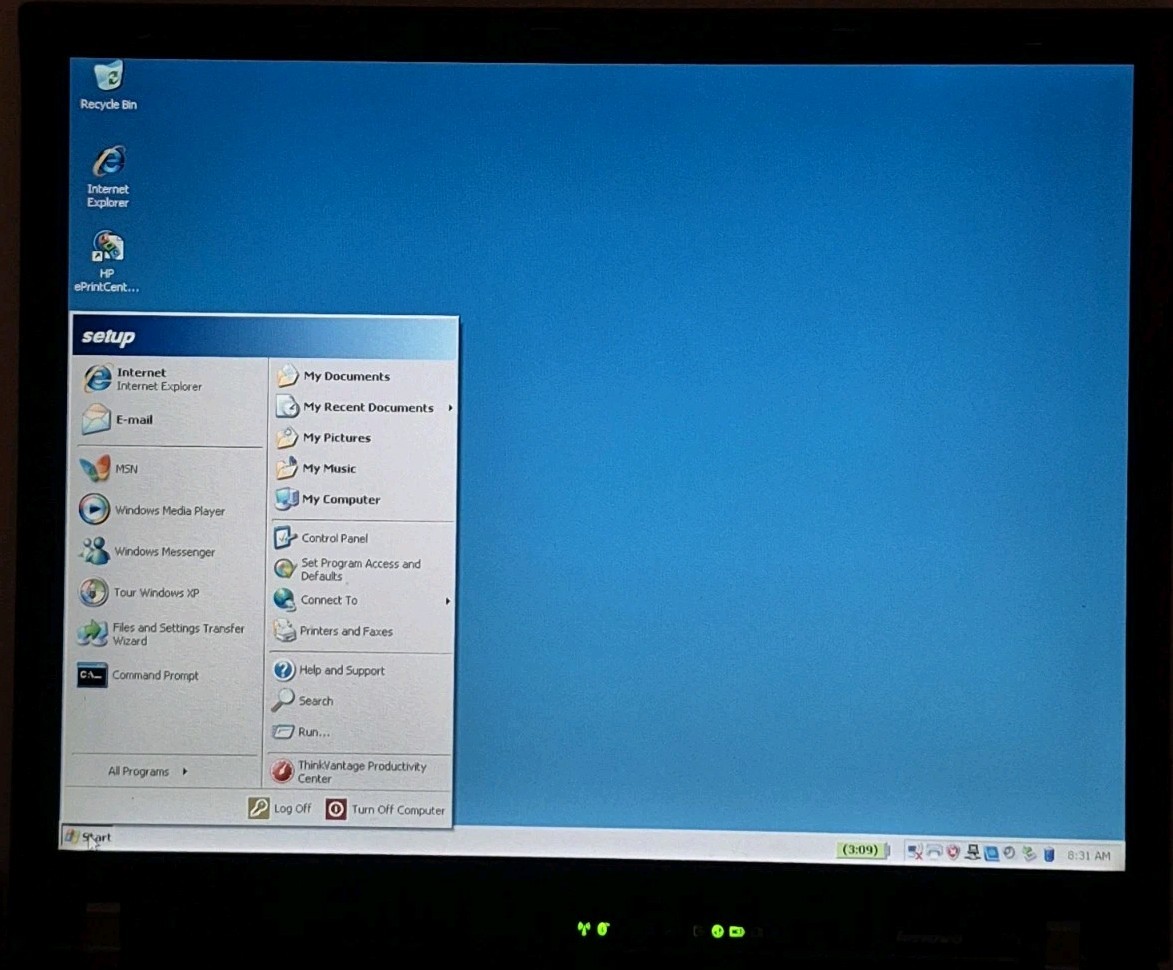Open Search from Start menu

click(x=361, y=701)
